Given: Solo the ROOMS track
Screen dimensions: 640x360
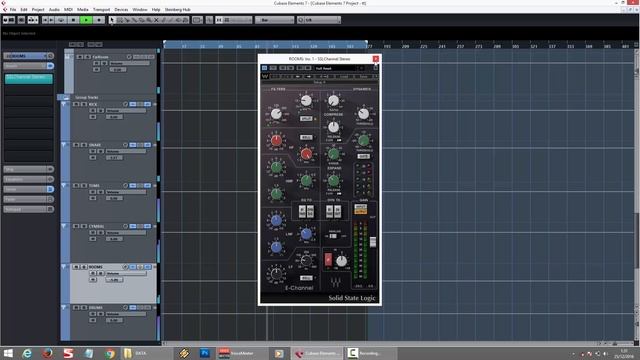Looking at the screenshot, I should (84, 267).
